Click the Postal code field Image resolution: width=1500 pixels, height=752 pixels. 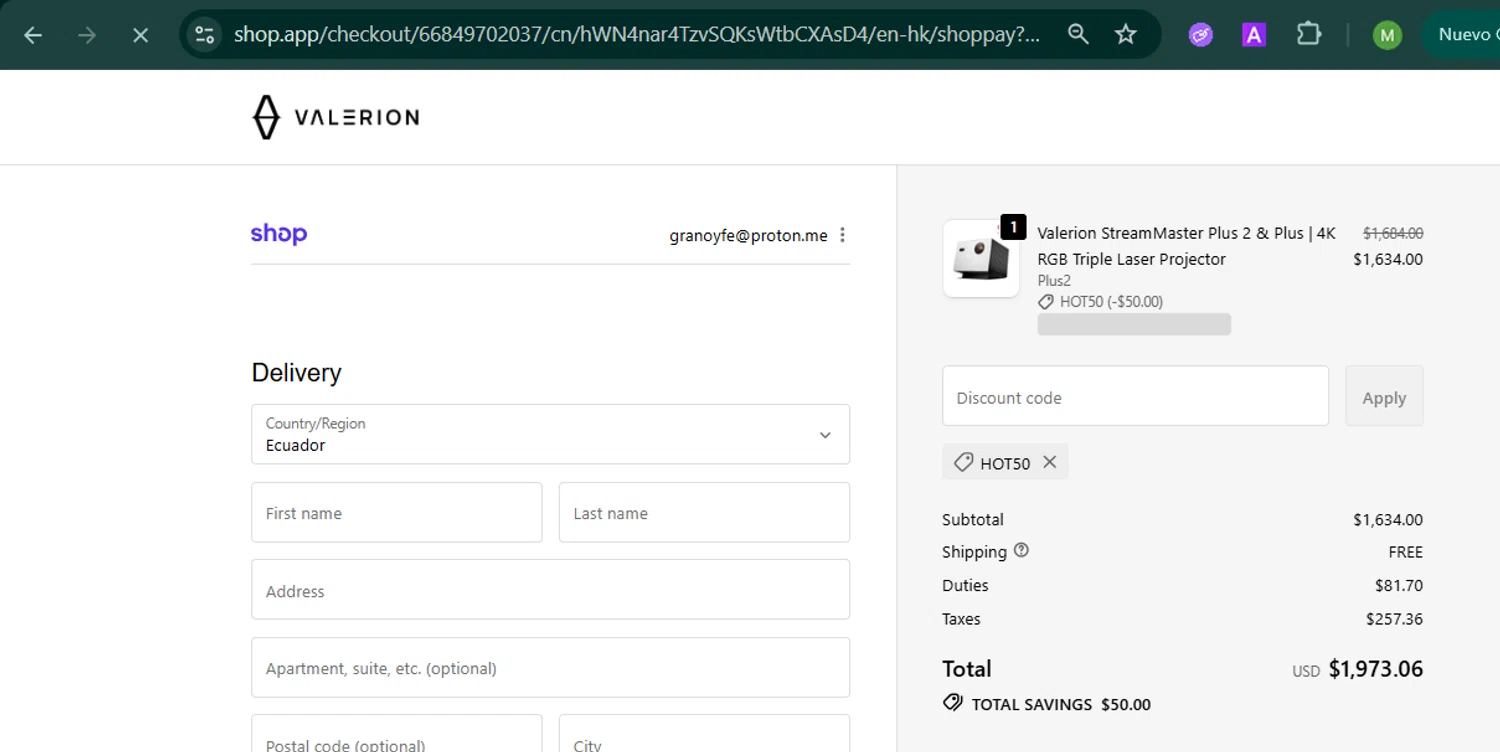click(x=397, y=735)
